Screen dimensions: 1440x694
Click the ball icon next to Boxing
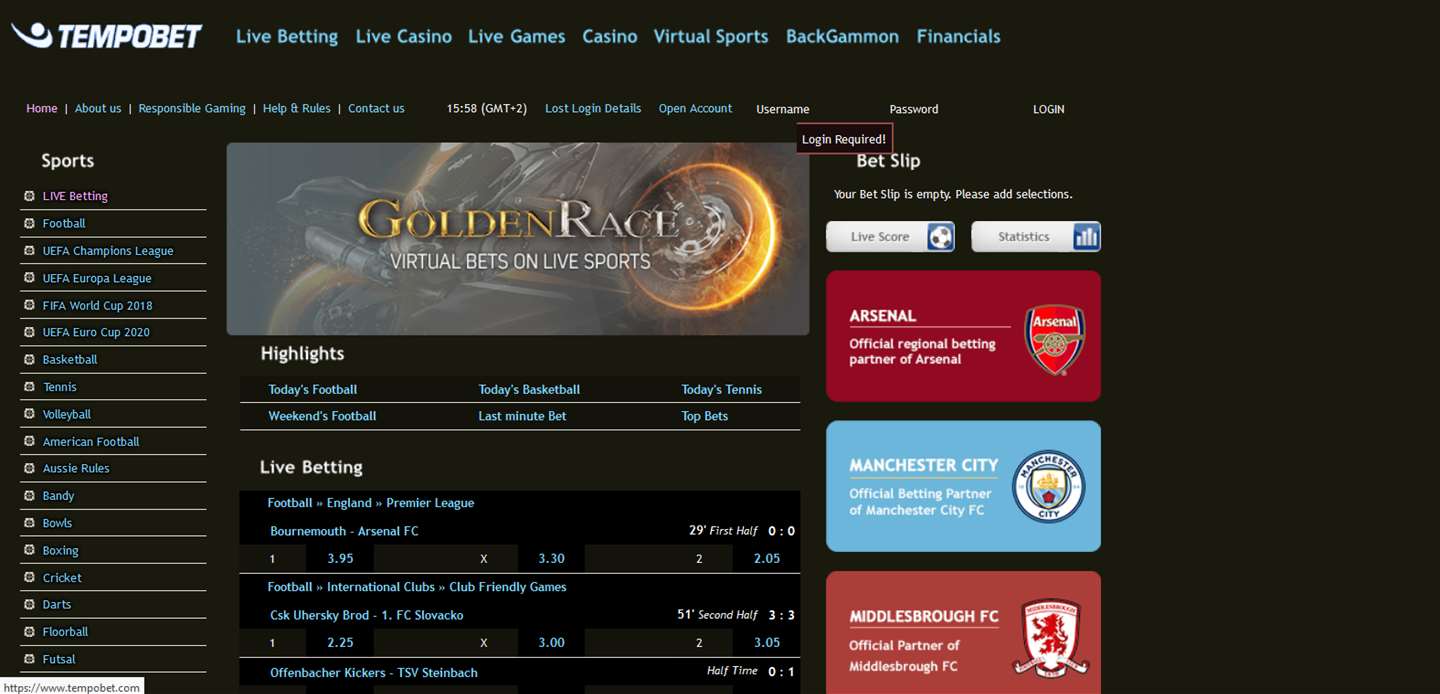click(28, 550)
